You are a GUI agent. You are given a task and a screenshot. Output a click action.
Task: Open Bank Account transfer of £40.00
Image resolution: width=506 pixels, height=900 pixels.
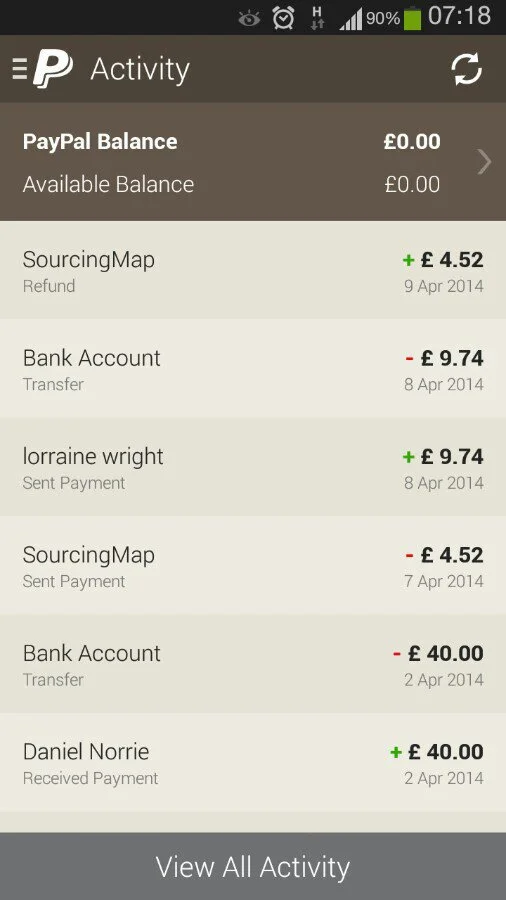(253, 664)
